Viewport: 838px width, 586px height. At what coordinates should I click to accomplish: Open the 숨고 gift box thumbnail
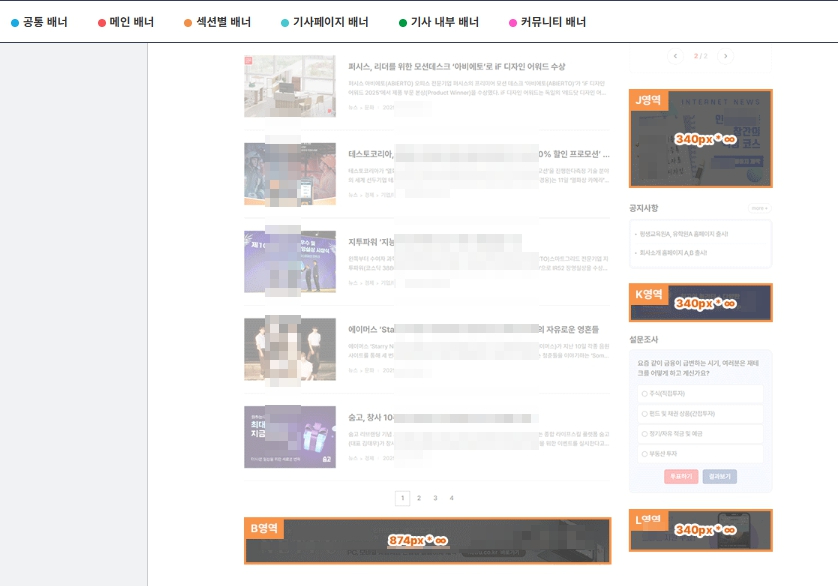[x=290, y=437]
